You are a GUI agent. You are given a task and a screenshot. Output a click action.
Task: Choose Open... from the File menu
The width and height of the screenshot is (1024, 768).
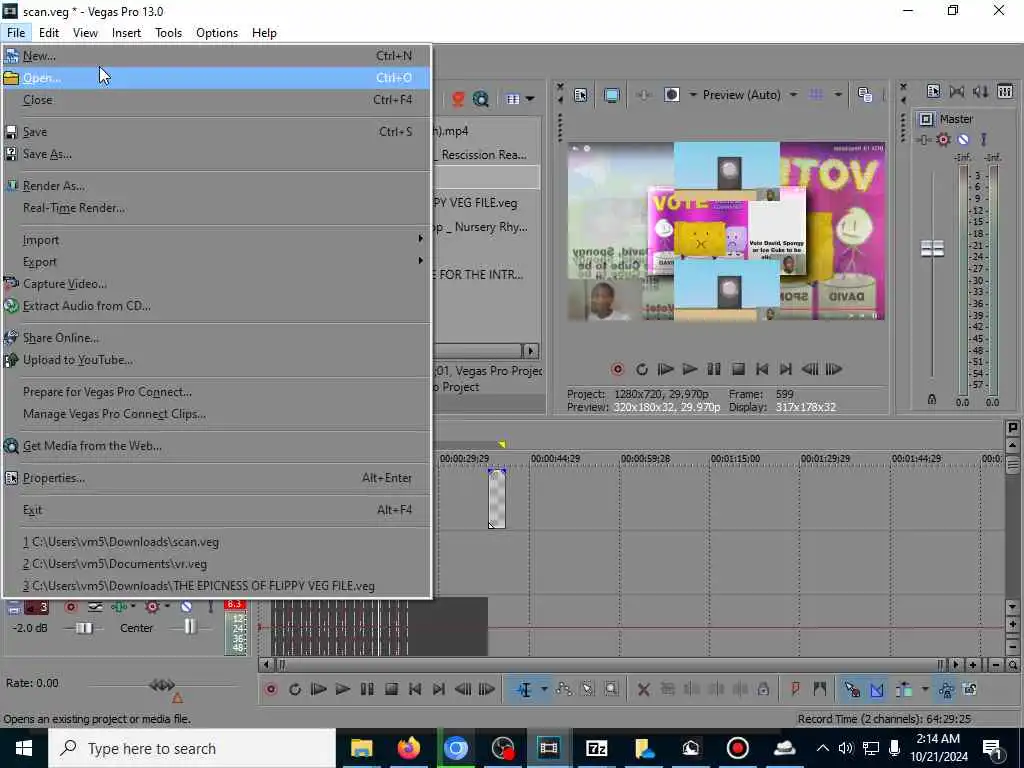pos(216,78)
